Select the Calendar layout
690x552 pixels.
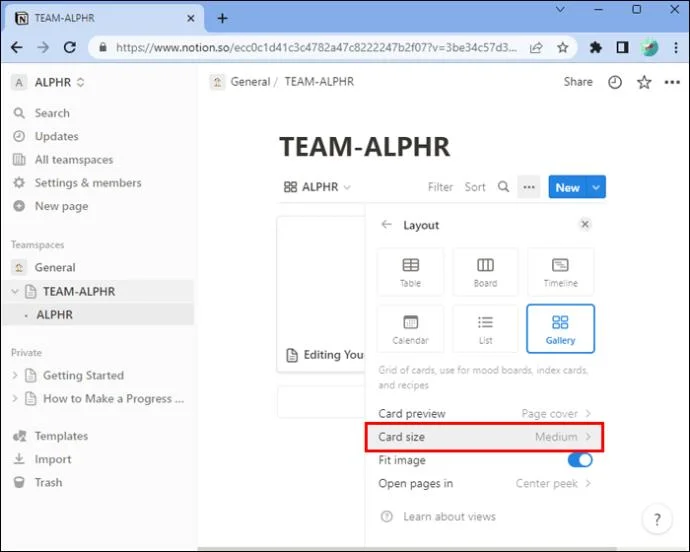pyautogui.click(x=411, y=329)
